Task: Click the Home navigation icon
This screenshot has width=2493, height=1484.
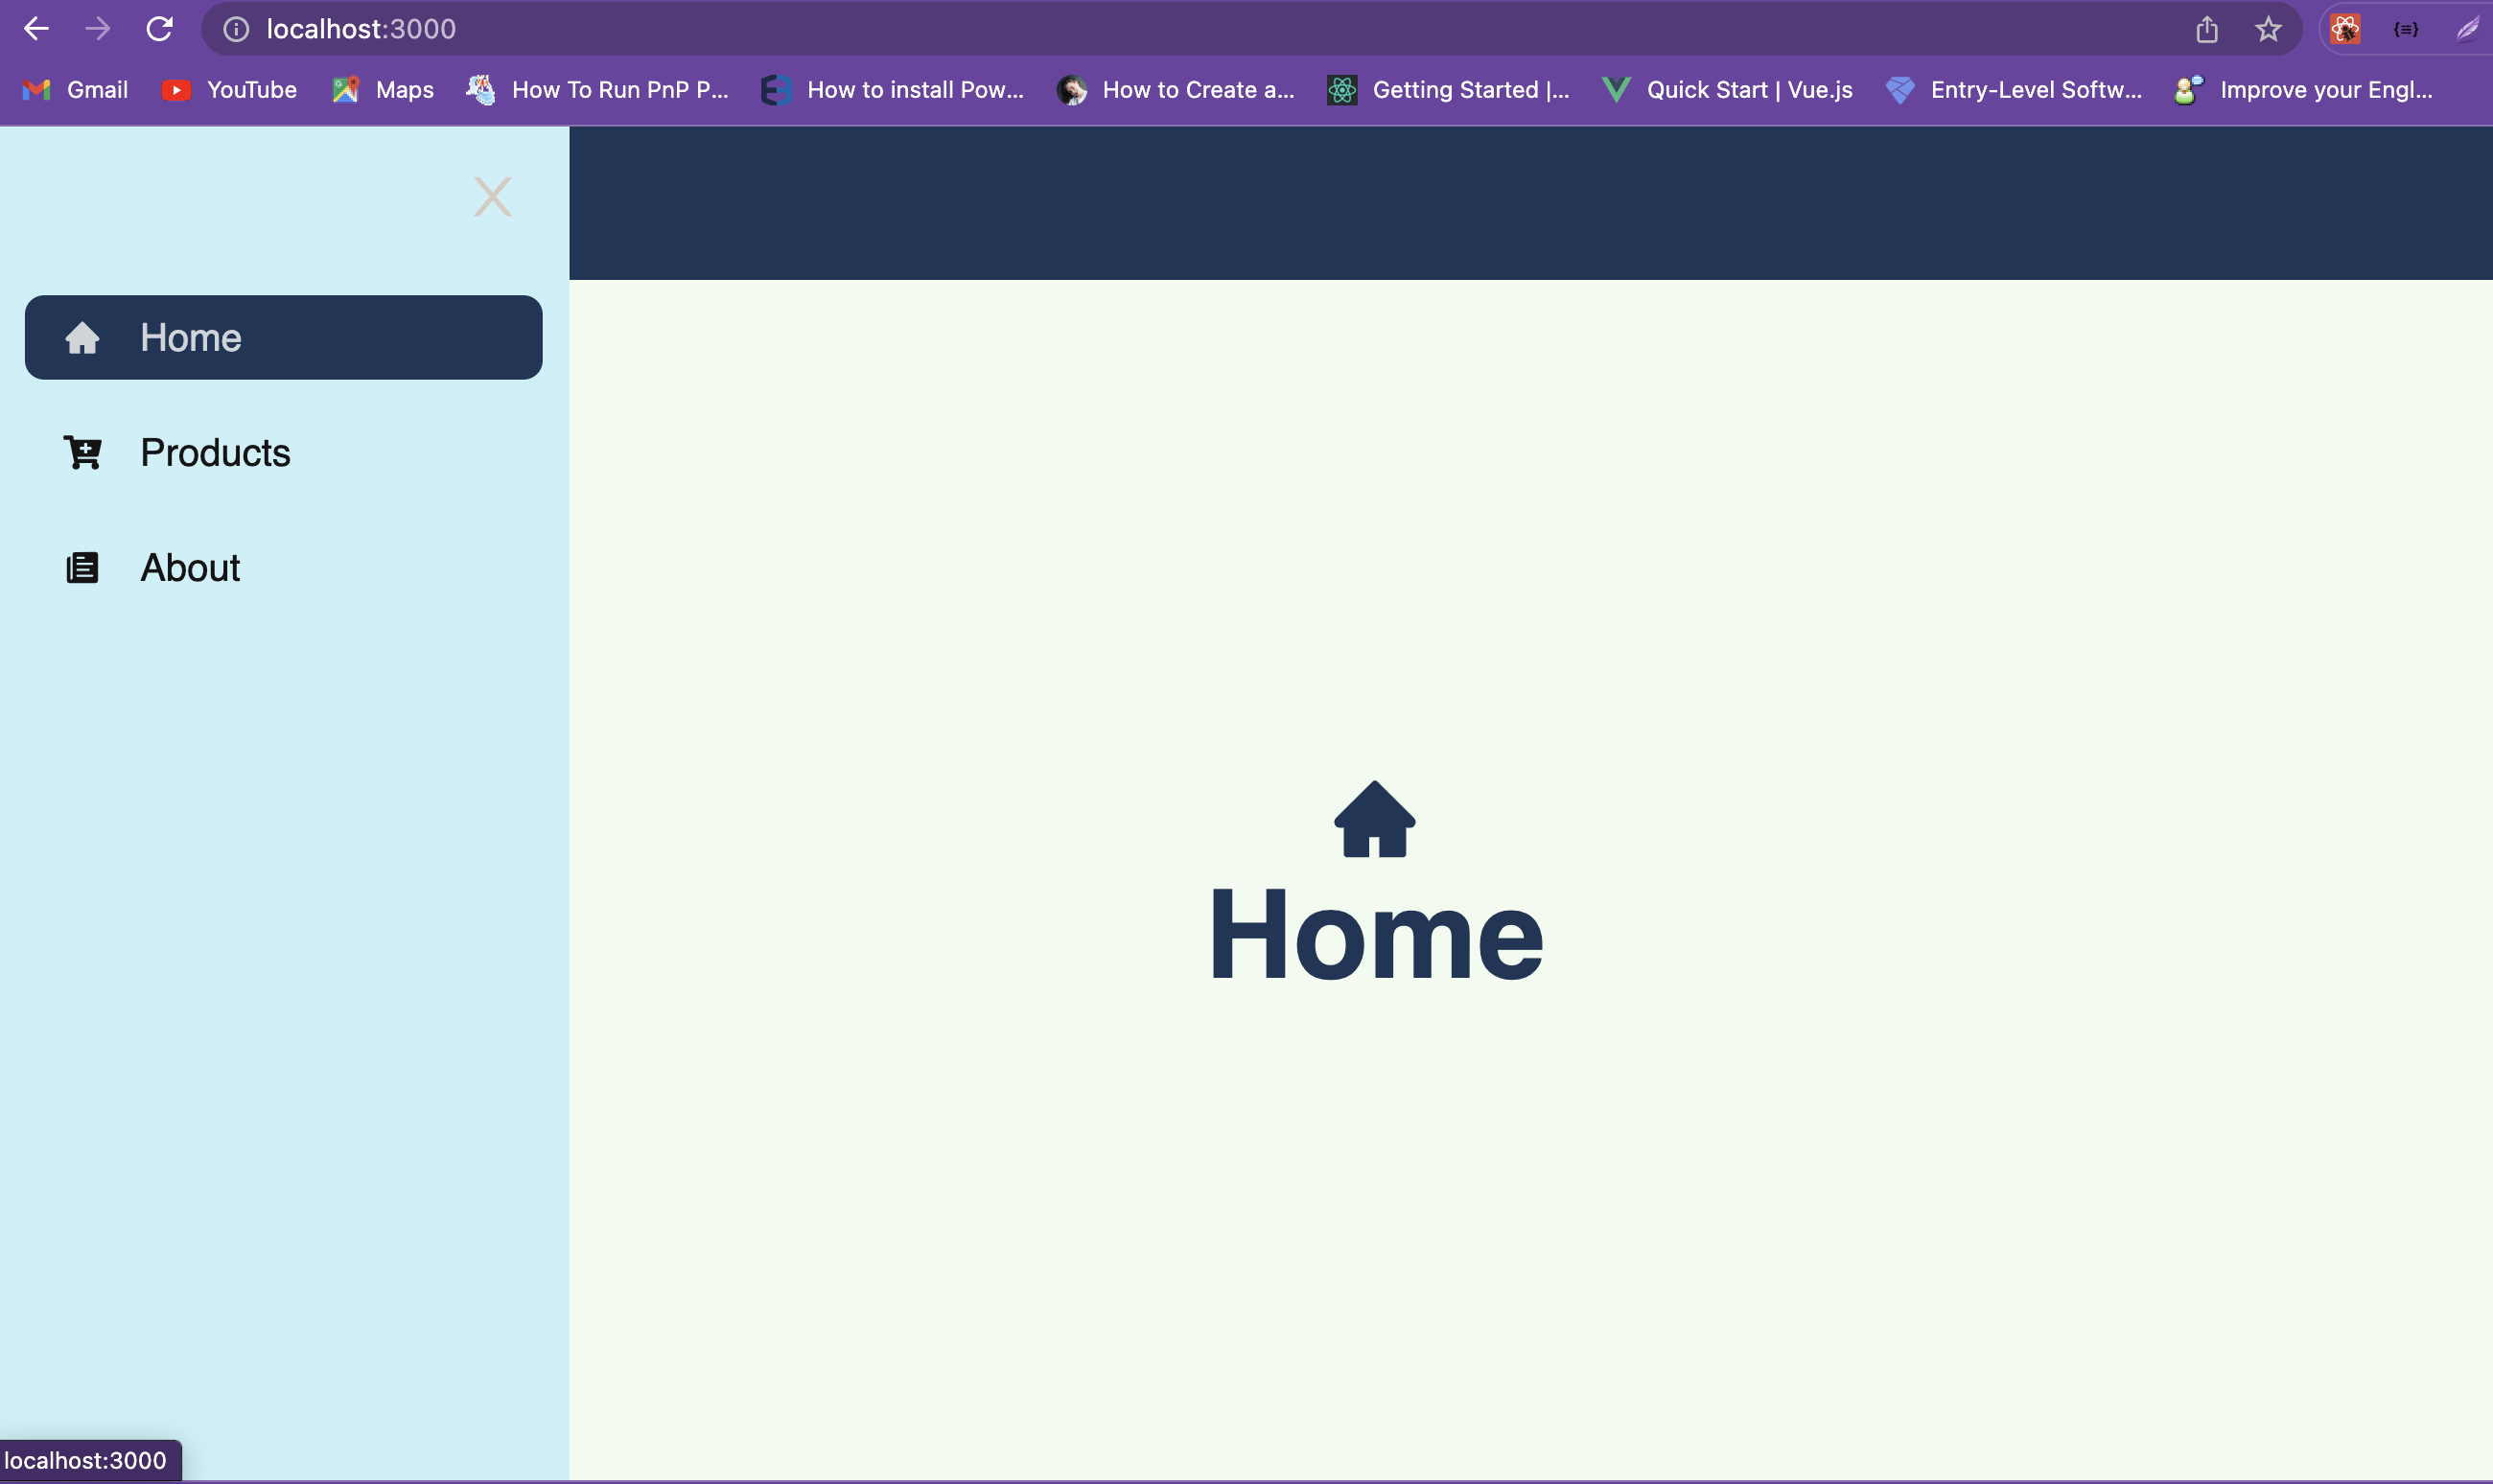Action: pos(80,336)
